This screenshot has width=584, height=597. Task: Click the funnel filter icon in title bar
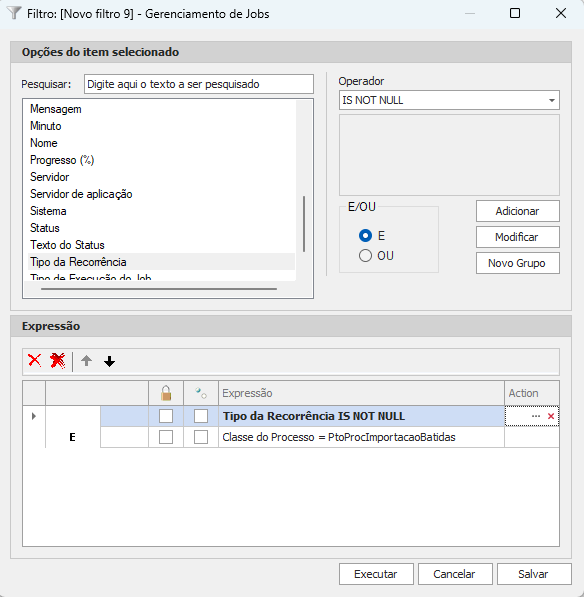(14, 13)
